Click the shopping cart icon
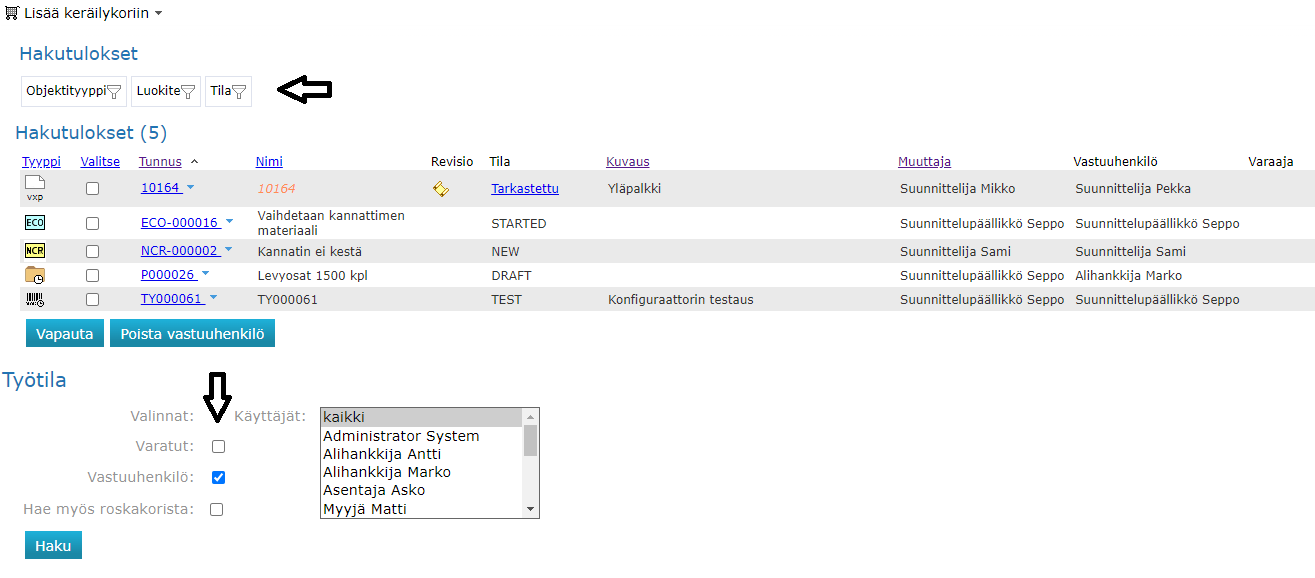Viewport: 1315px width, 578px height. (x=13, y=13)
